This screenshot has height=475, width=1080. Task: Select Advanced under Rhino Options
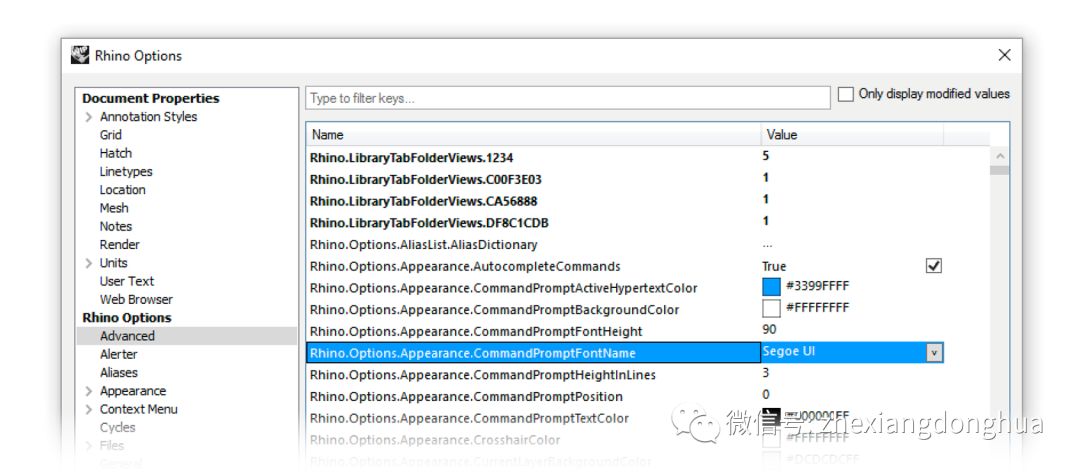click(x=127, y=336)
